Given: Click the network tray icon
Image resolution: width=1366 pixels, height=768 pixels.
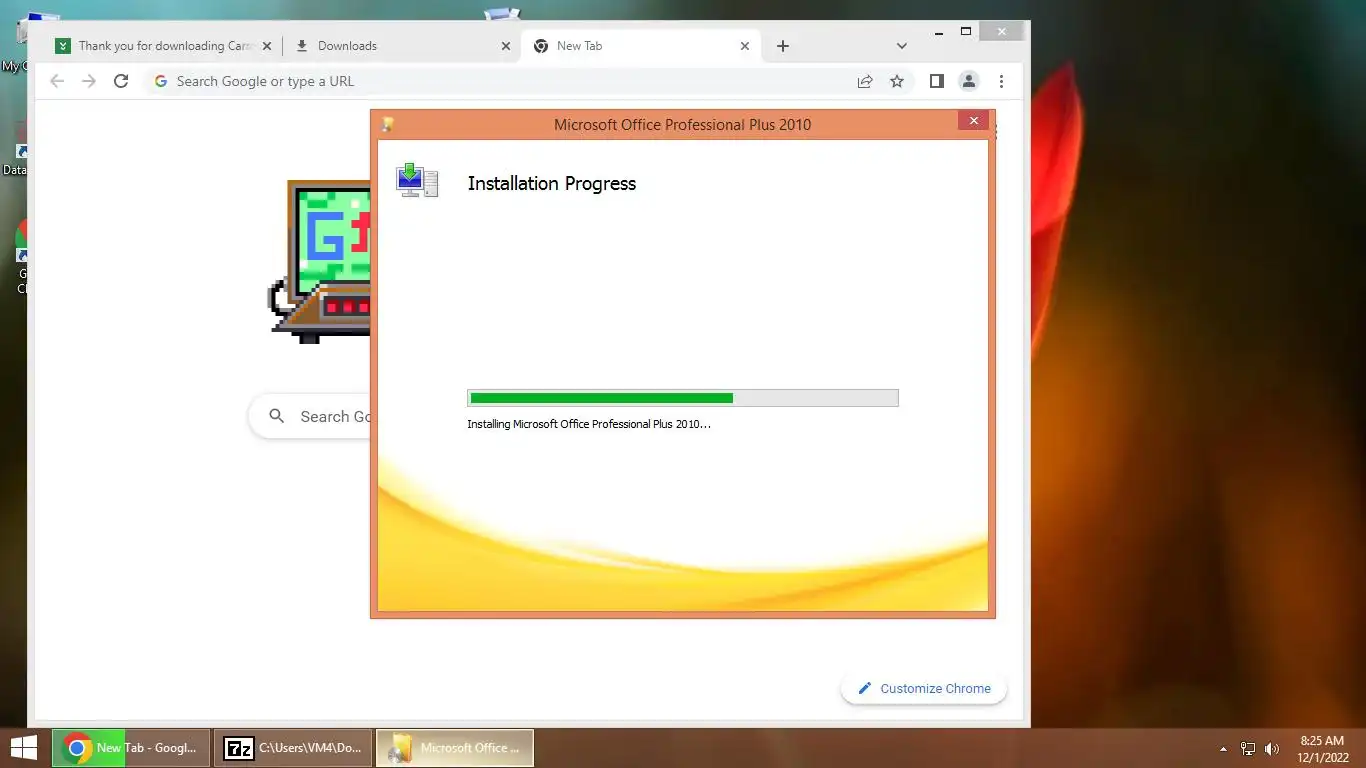Looking at the screenshot, I should point(1247,748).
